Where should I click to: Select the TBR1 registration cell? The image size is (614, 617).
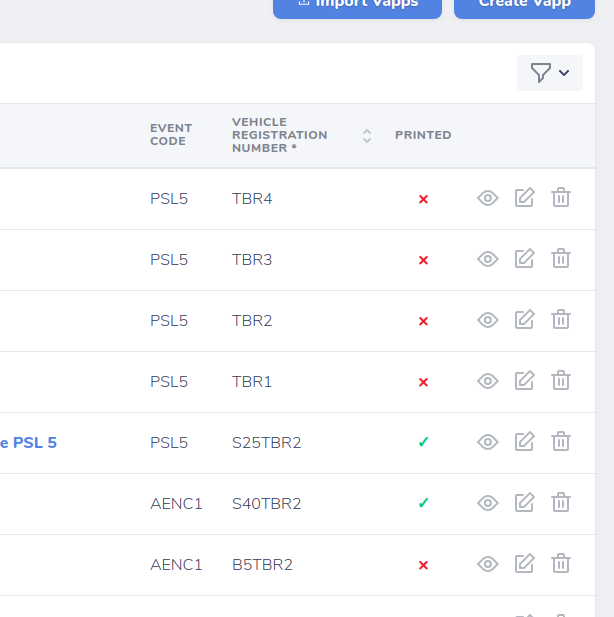pos(252,382)
